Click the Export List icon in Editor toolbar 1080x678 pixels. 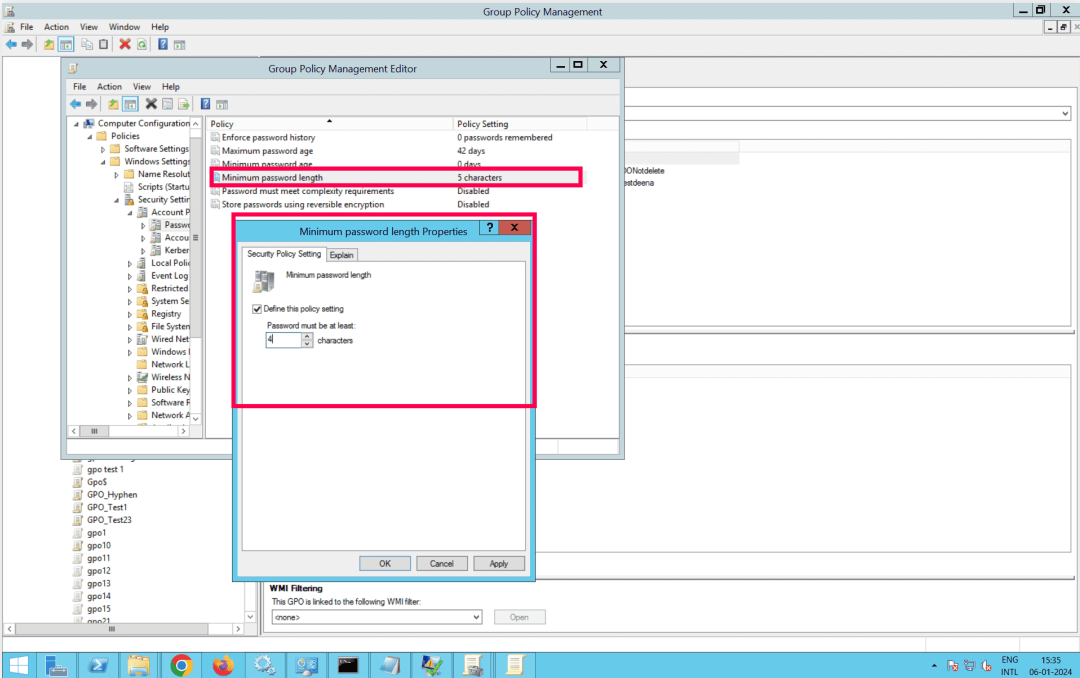184,104
